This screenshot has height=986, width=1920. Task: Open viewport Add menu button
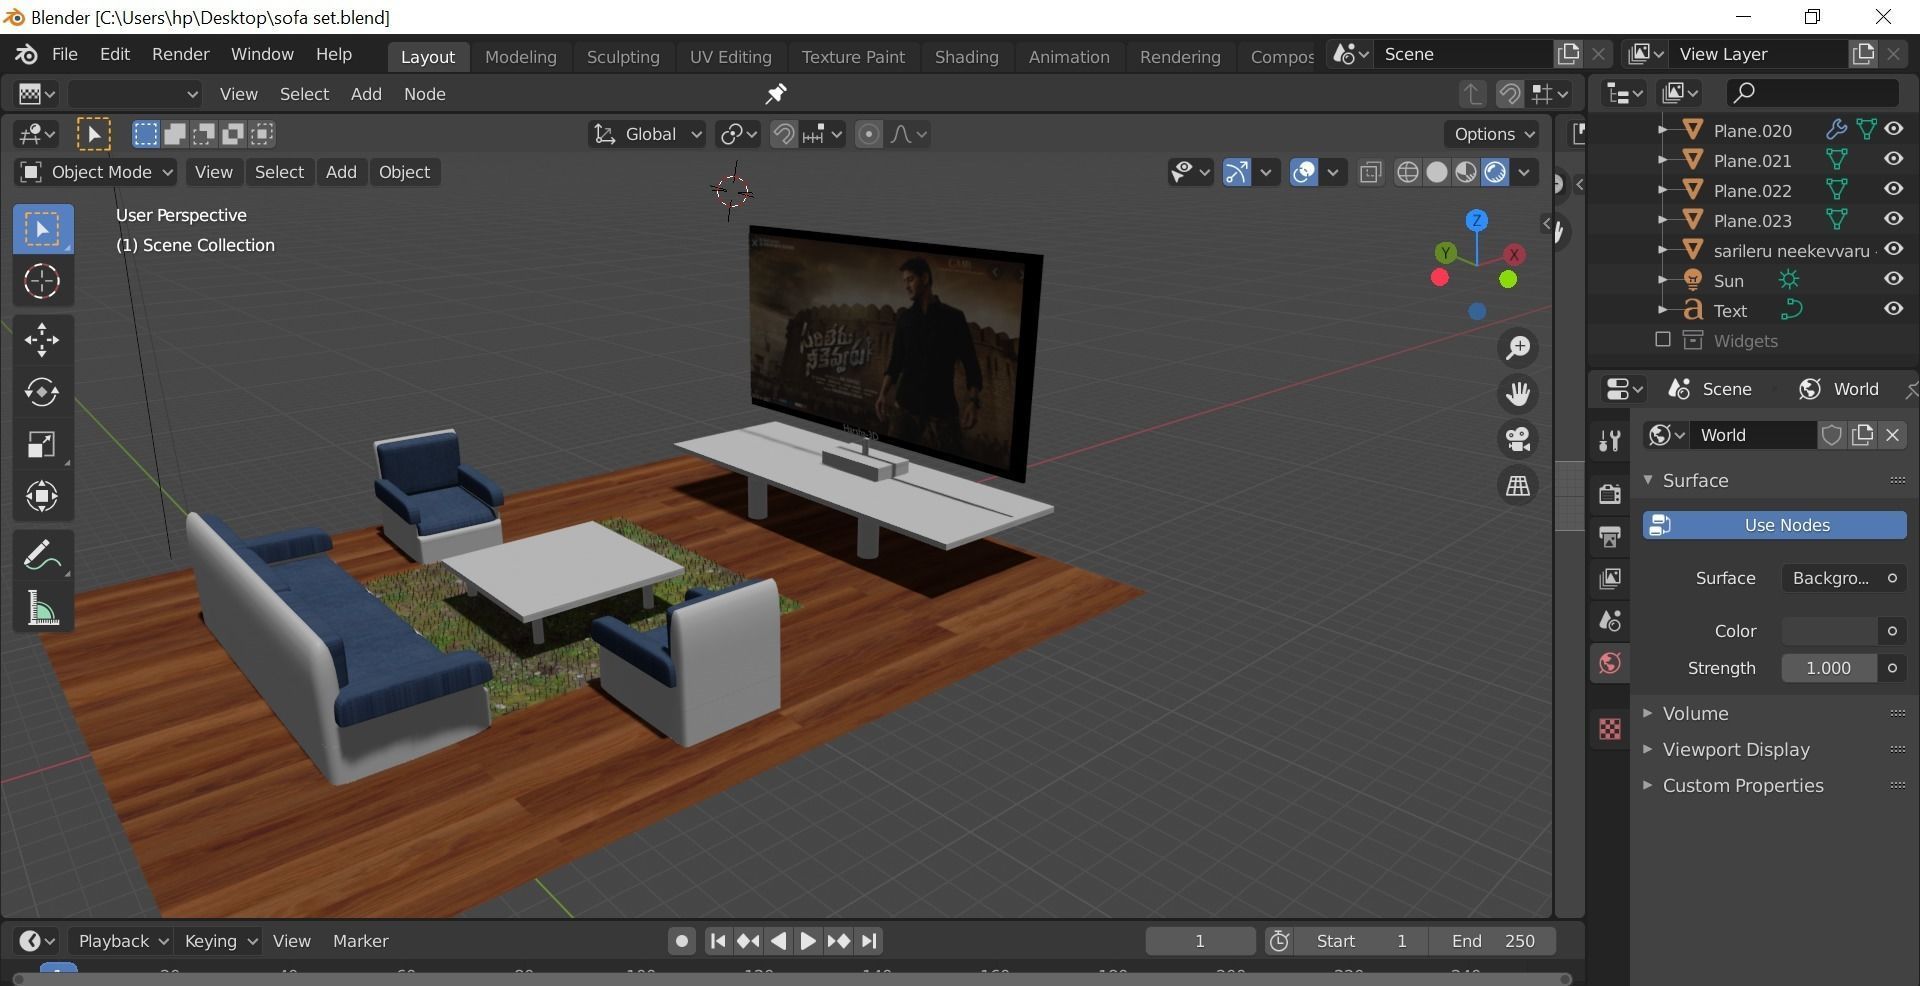[341, 172]
